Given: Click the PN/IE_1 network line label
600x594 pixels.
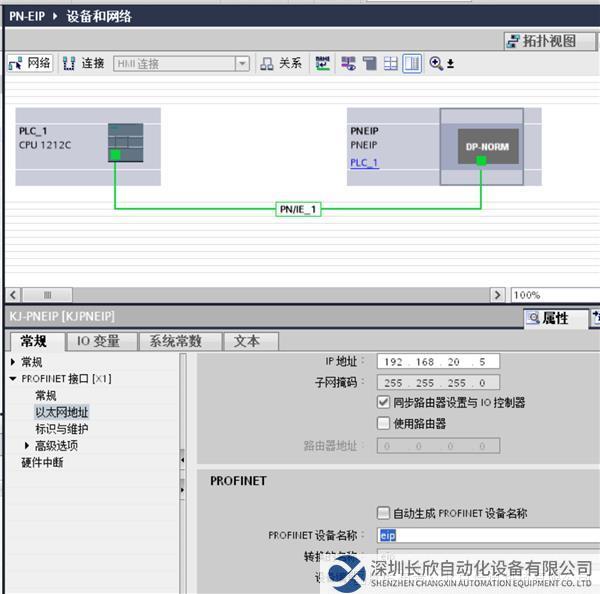Looking at the screenshot, I should click(299, 209).
